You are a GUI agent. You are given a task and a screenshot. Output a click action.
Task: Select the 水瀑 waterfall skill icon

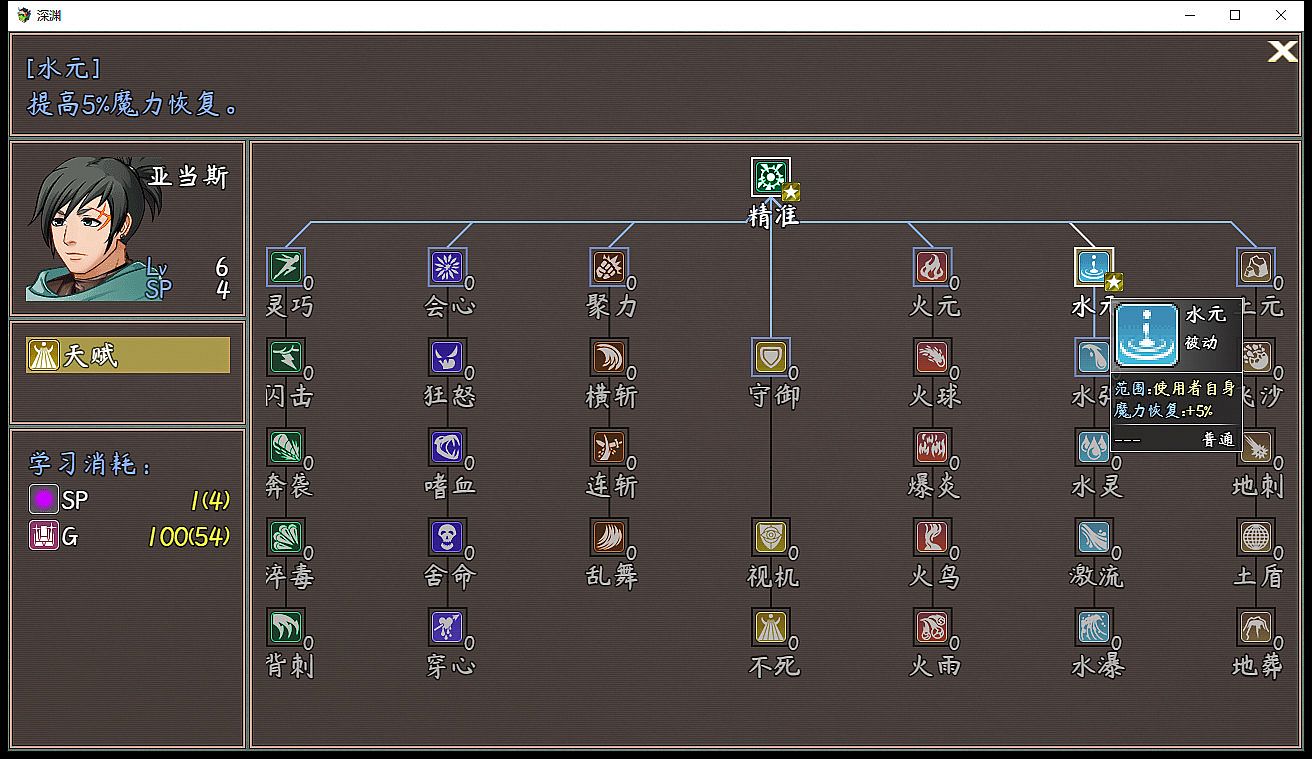tap(1093, 627)
